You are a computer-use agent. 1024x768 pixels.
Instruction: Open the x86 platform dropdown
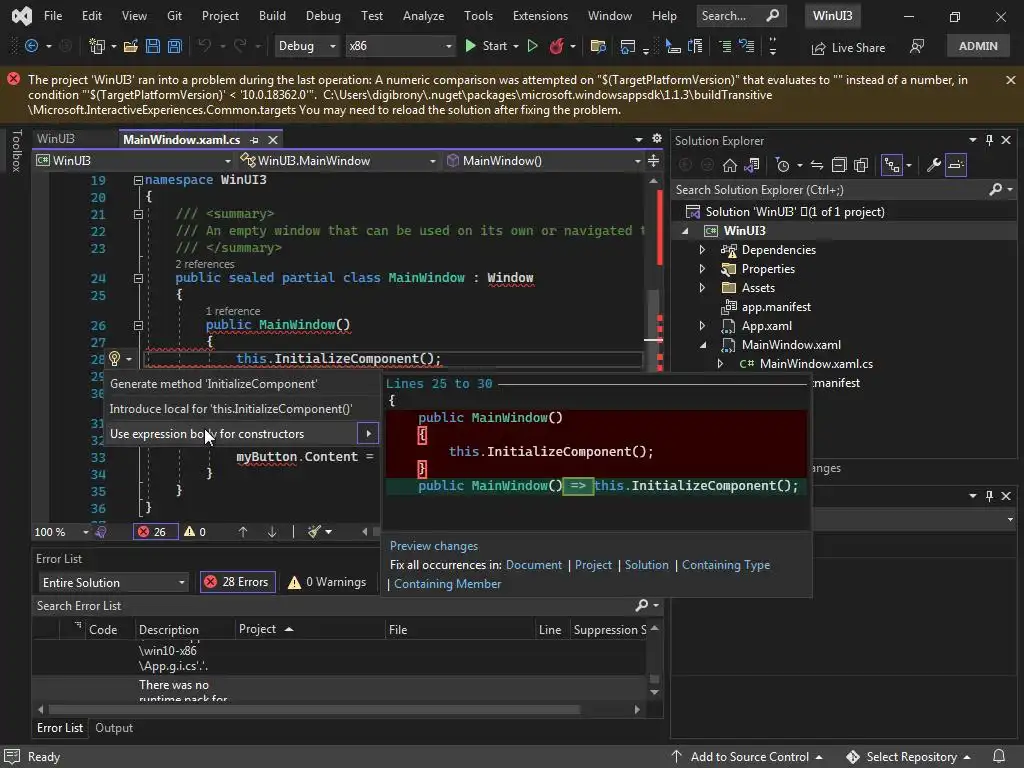[x=400, y=46]
